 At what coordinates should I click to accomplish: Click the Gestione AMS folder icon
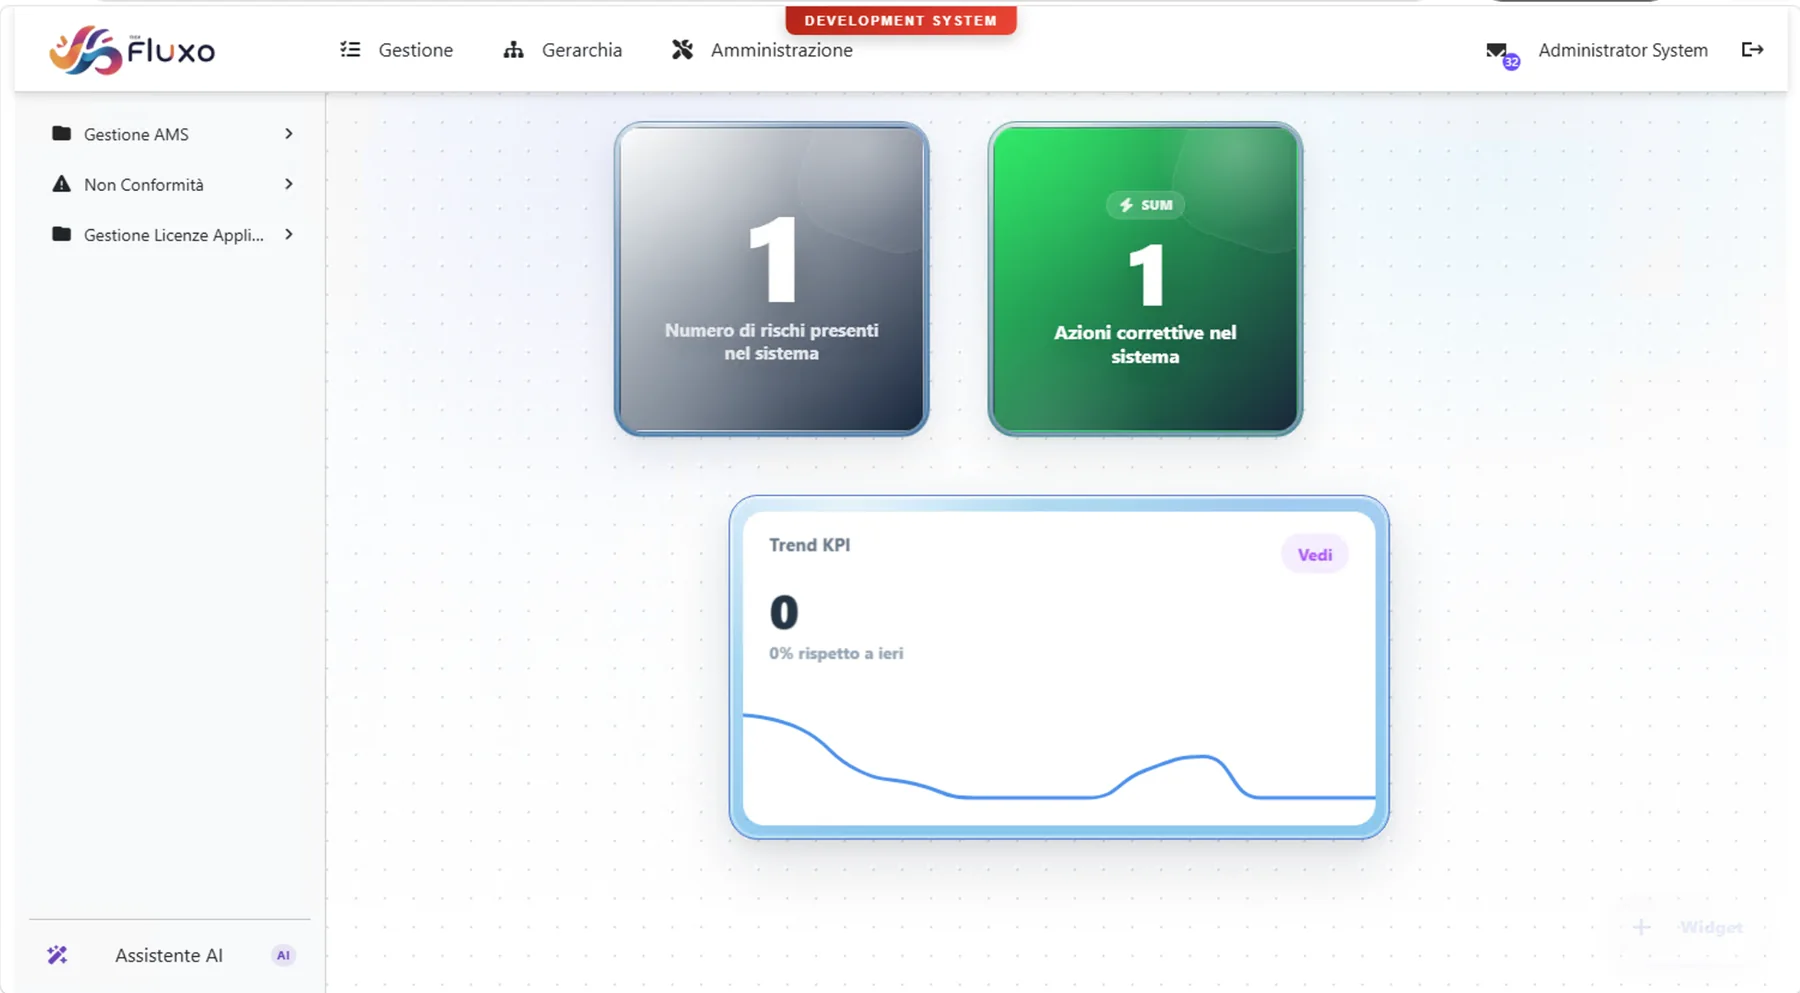tap(61, 133)
